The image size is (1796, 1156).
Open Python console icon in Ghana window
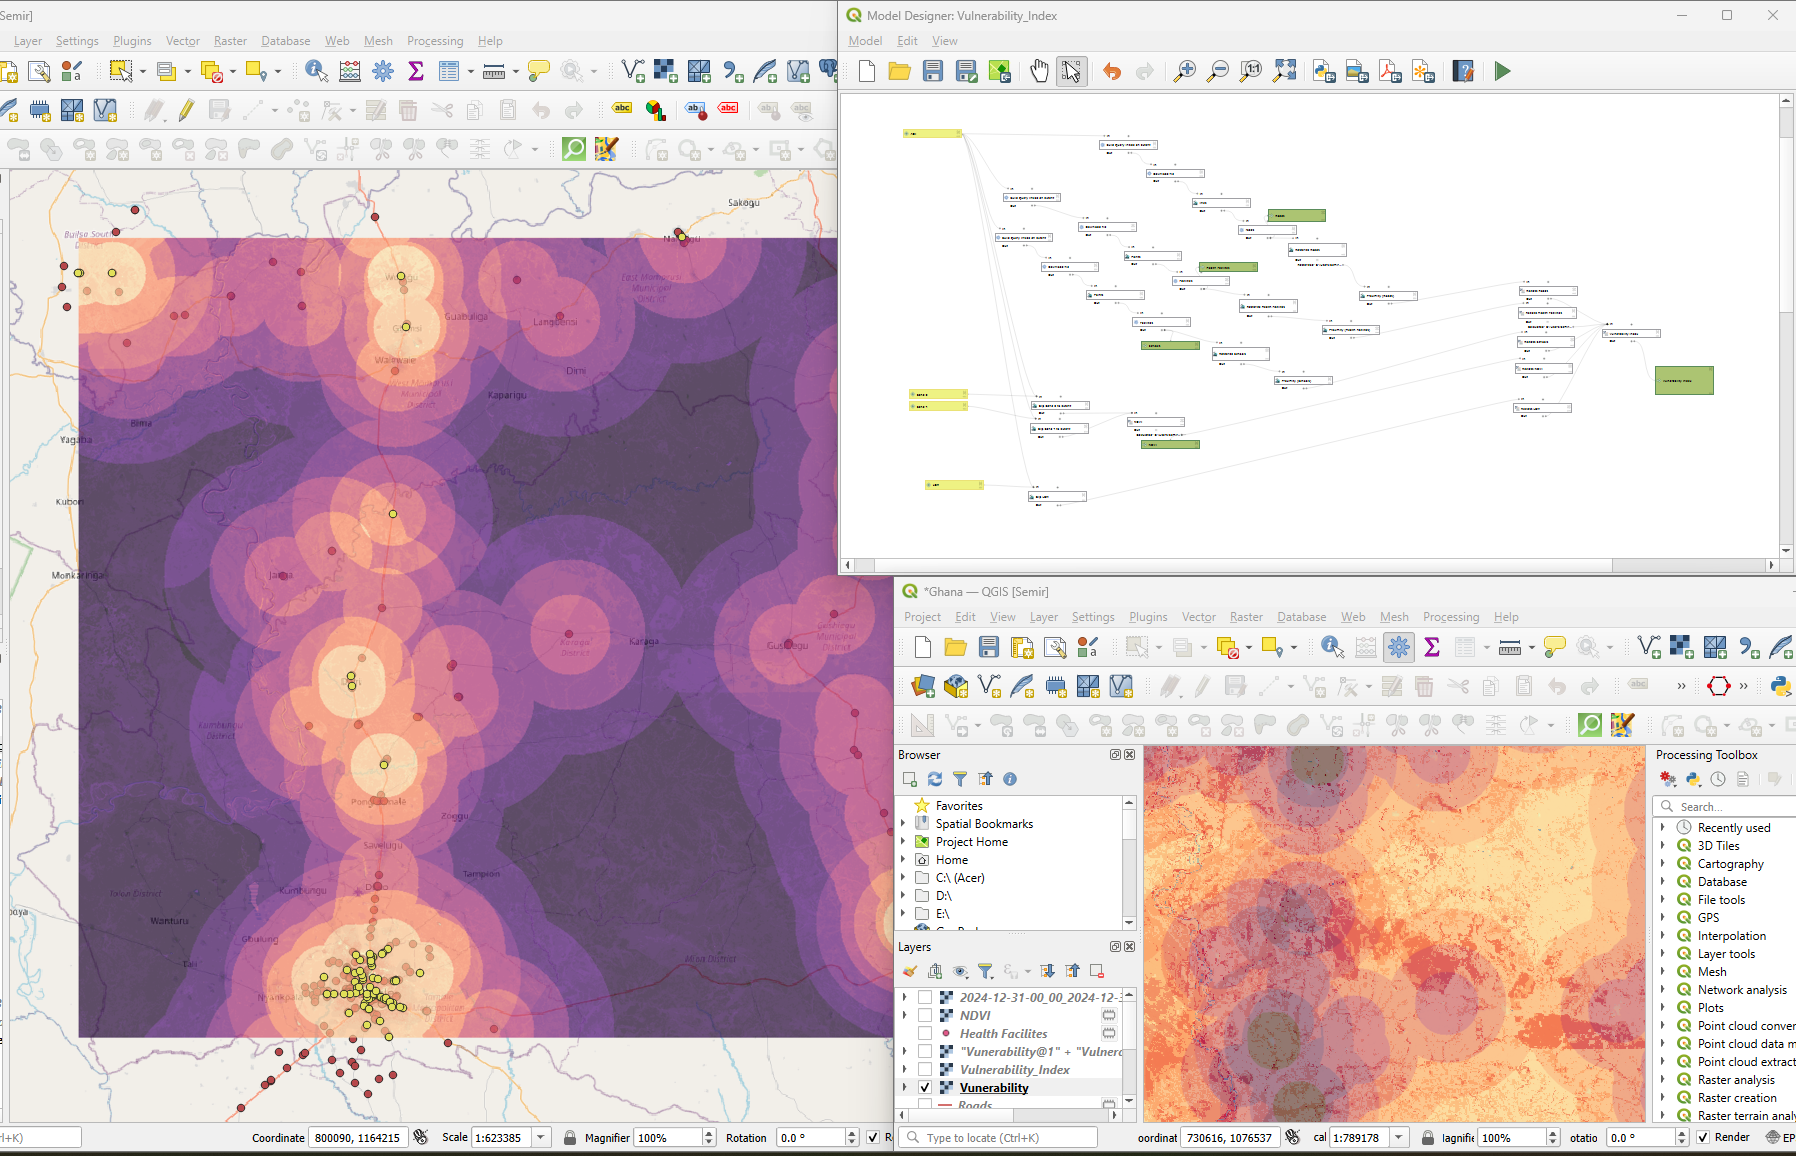[x=1781, y=685]
